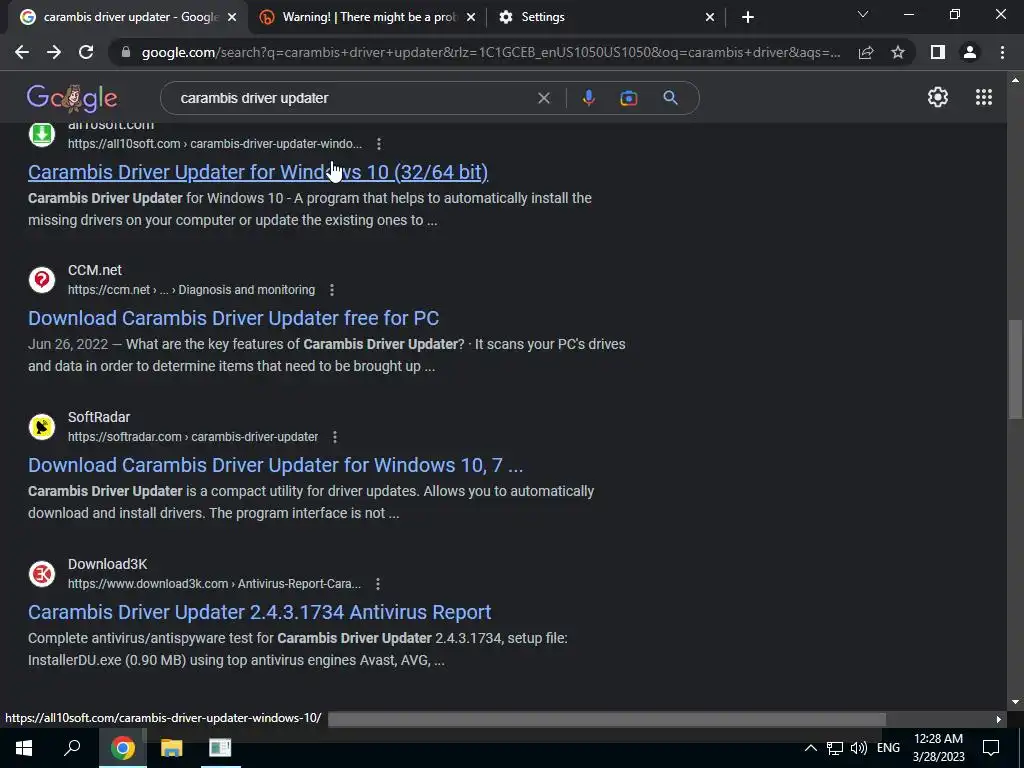The image size is (1024, 768).
Task: Click the all10soft.com site favicon
Action: [42, 134]
